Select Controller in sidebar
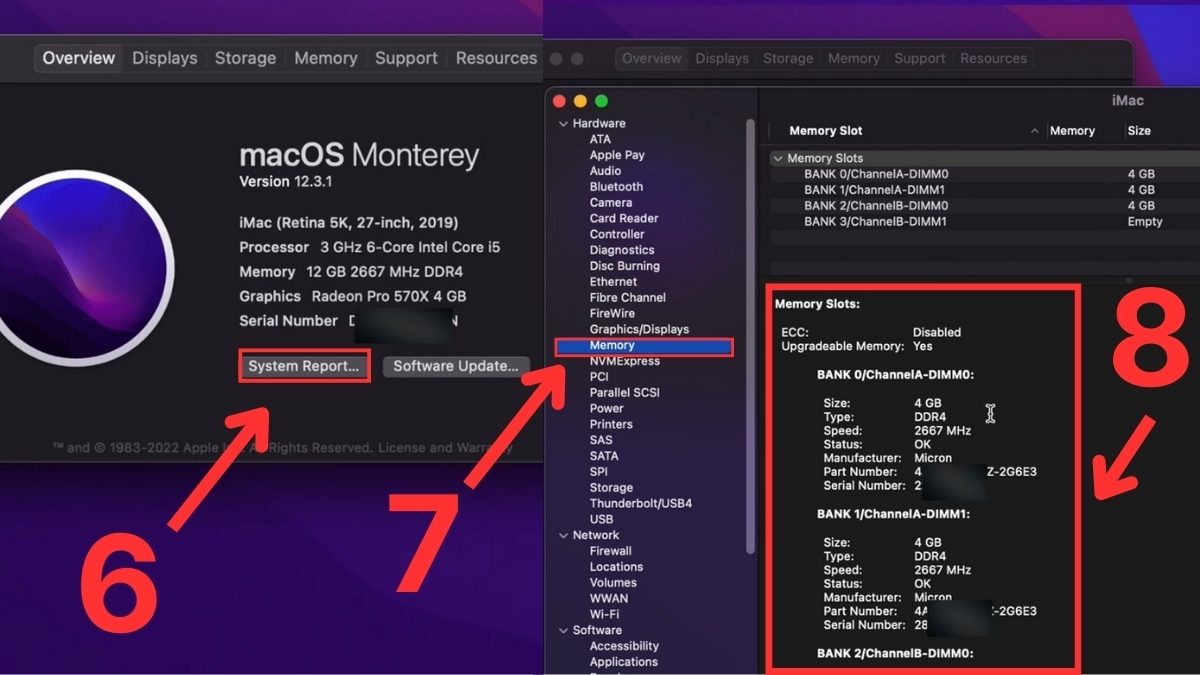The image size is (1200, 675). point(617,234)
